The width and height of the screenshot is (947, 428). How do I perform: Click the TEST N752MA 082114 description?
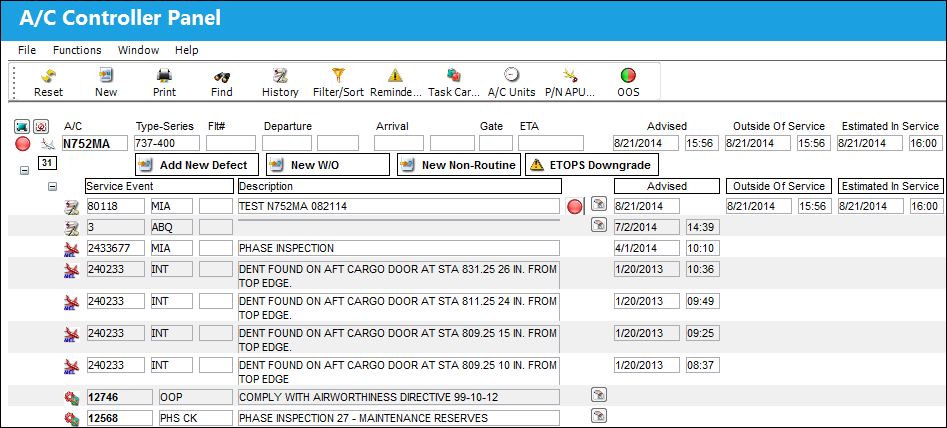pos(399,206)
